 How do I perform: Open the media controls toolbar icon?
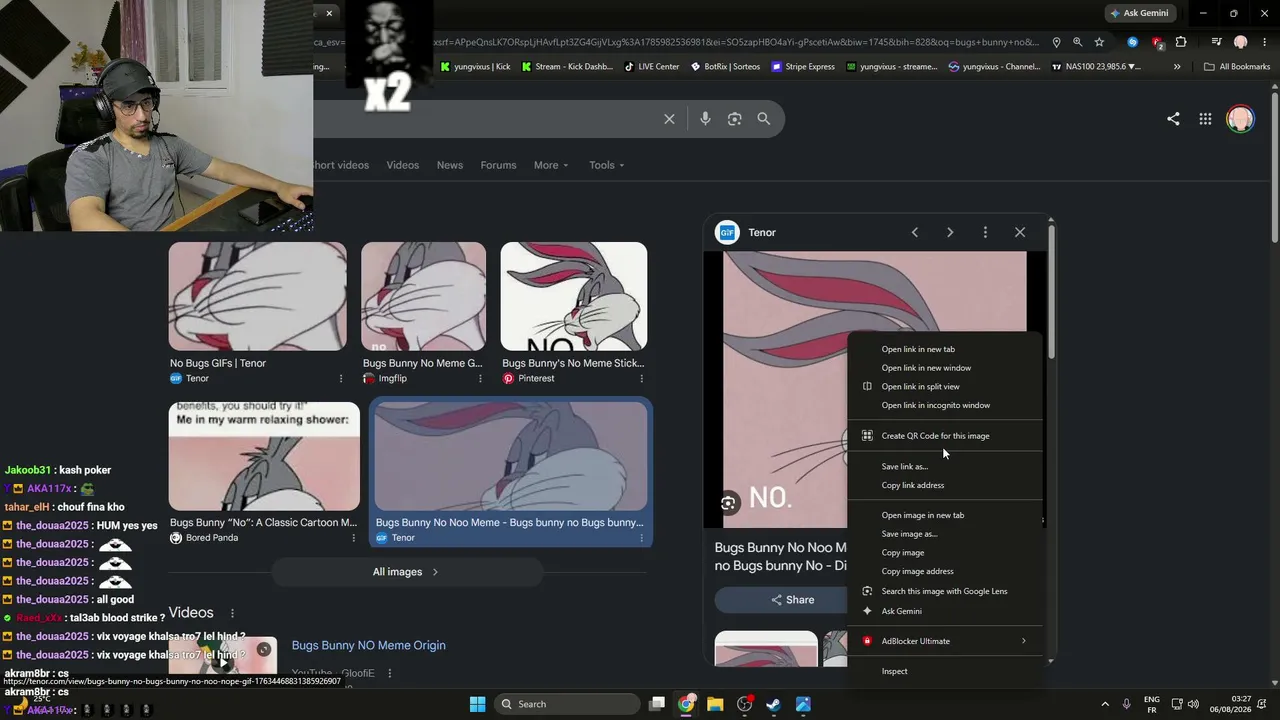(1216, 42)
